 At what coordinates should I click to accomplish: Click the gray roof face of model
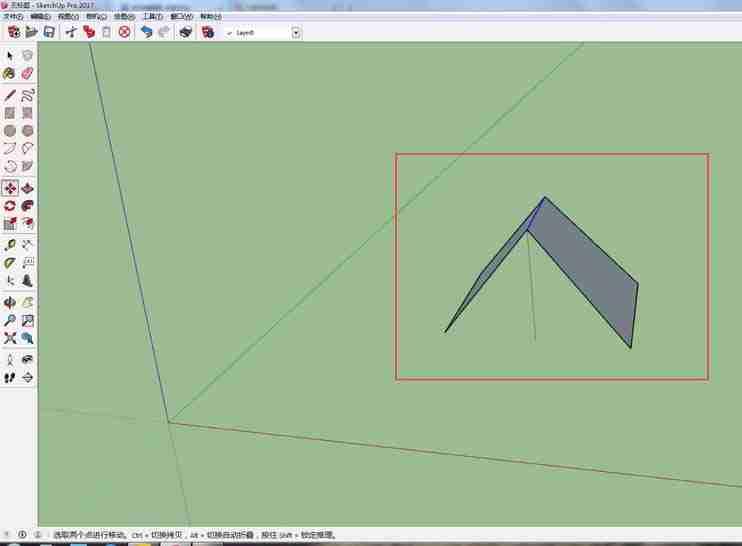click(584, 272)
